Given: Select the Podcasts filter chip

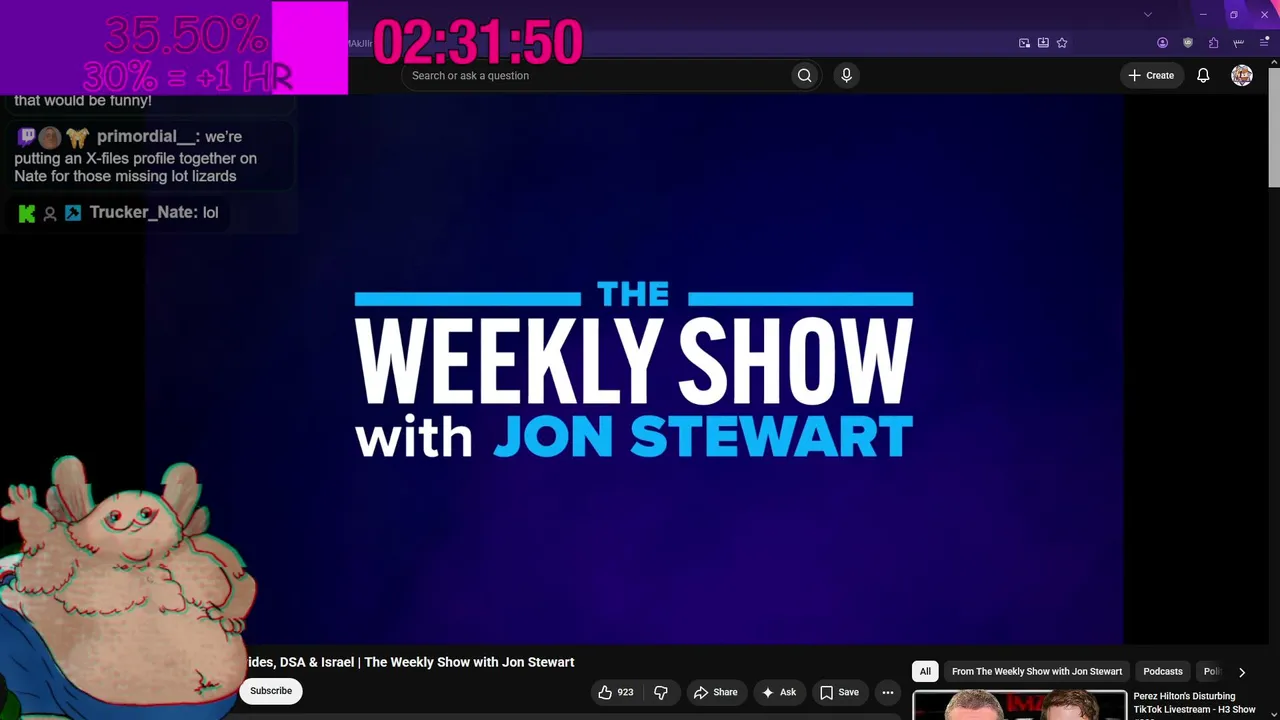Looking at the screenshot, I should point(1163,672).
